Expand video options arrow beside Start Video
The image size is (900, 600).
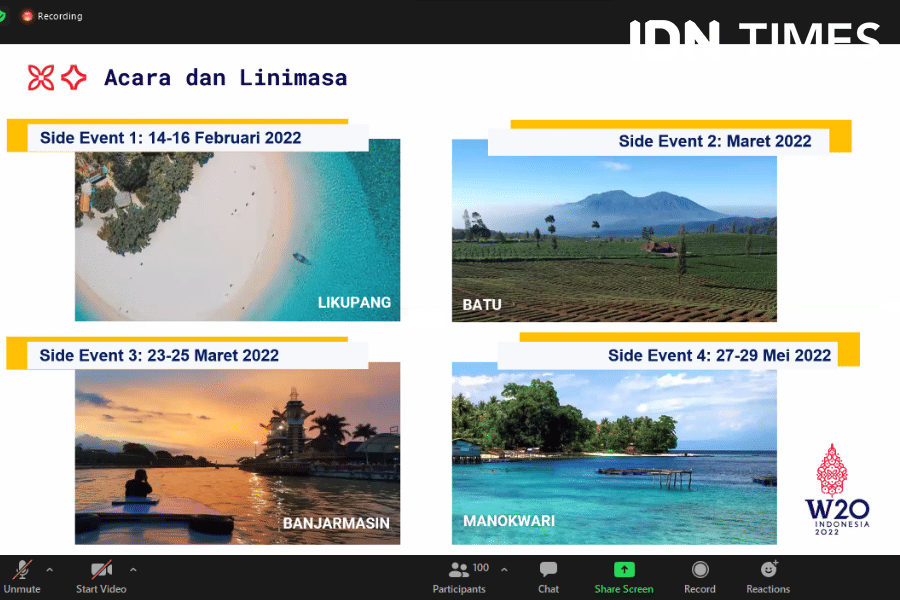(133, 570)
